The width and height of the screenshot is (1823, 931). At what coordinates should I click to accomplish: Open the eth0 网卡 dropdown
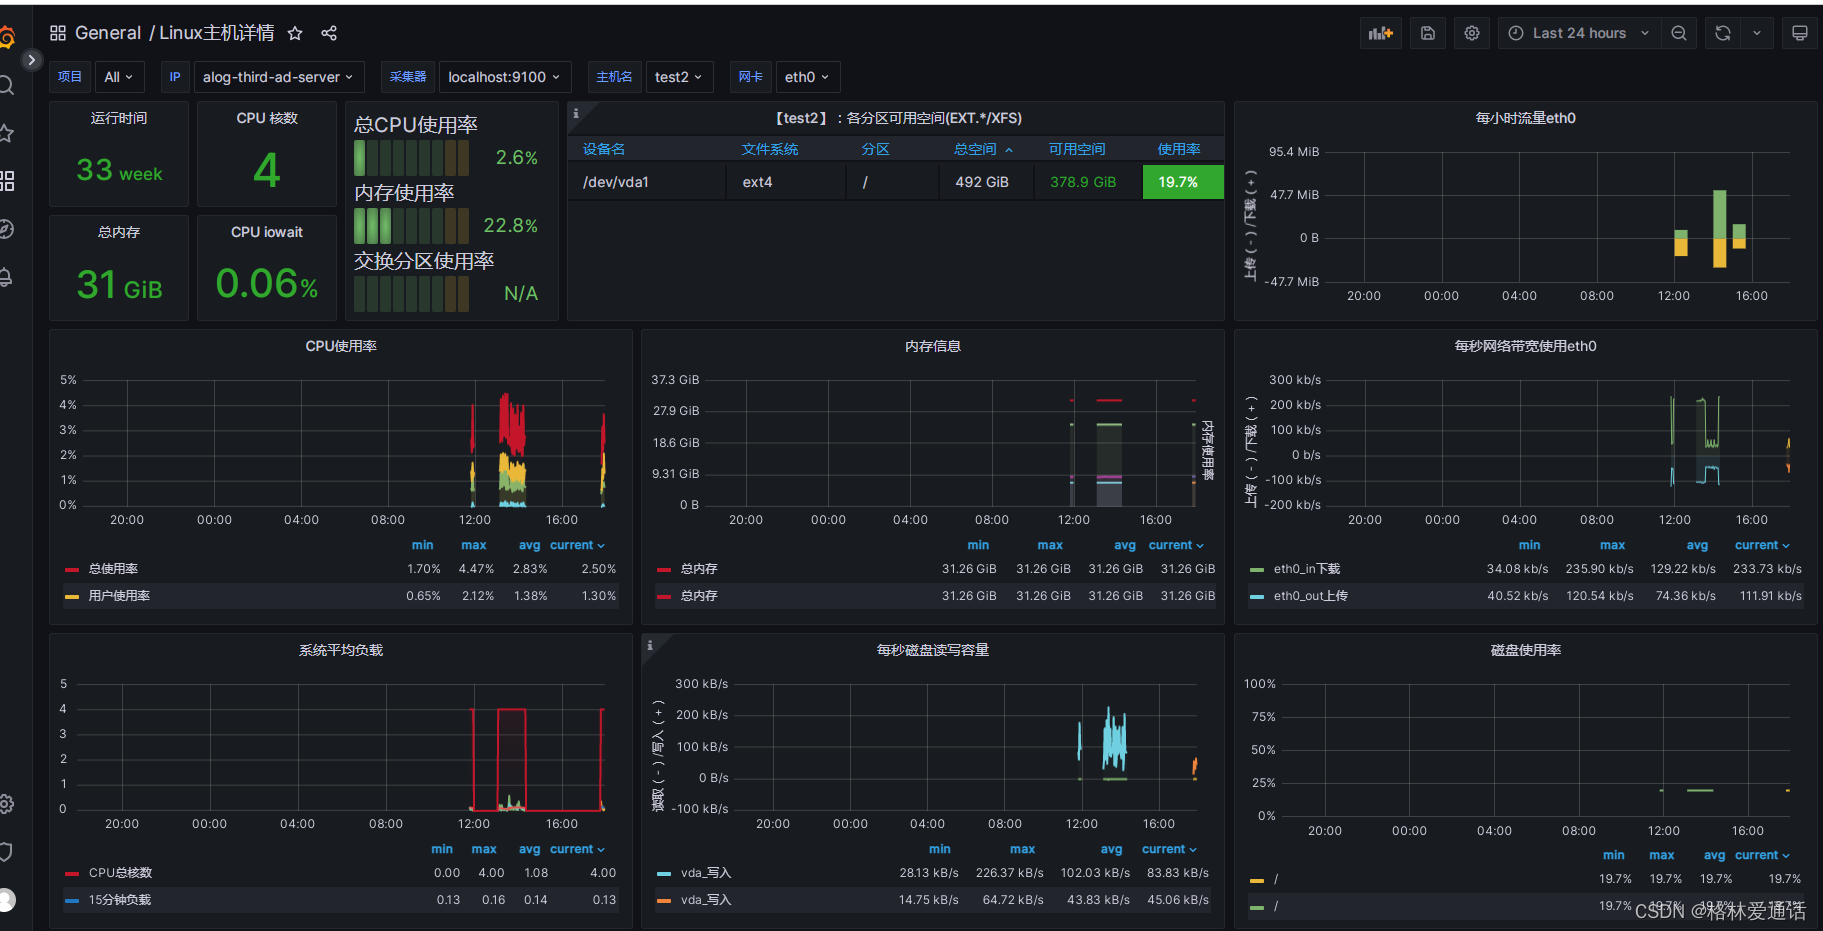807,77
